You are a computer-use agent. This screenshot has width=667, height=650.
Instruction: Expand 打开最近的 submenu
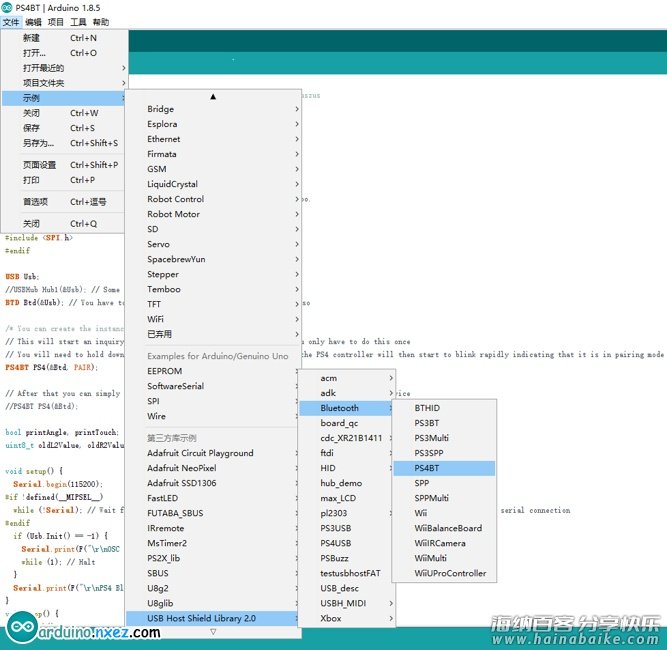(64, 68)
